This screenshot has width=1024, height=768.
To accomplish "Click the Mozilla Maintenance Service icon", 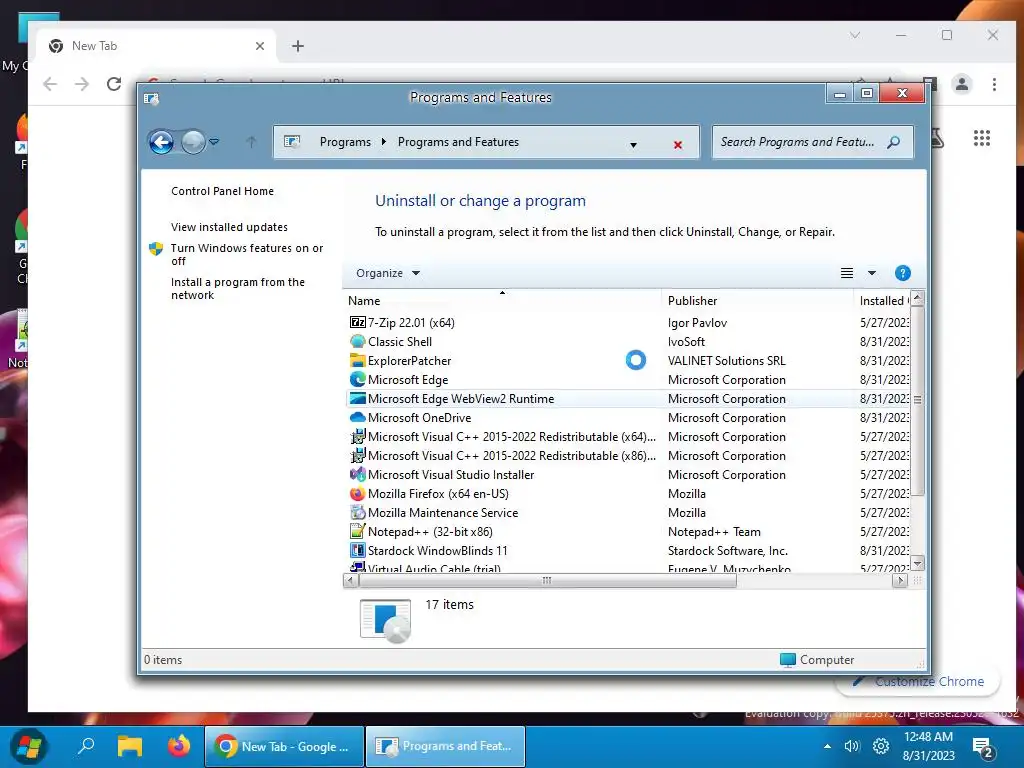I will 357,512.
